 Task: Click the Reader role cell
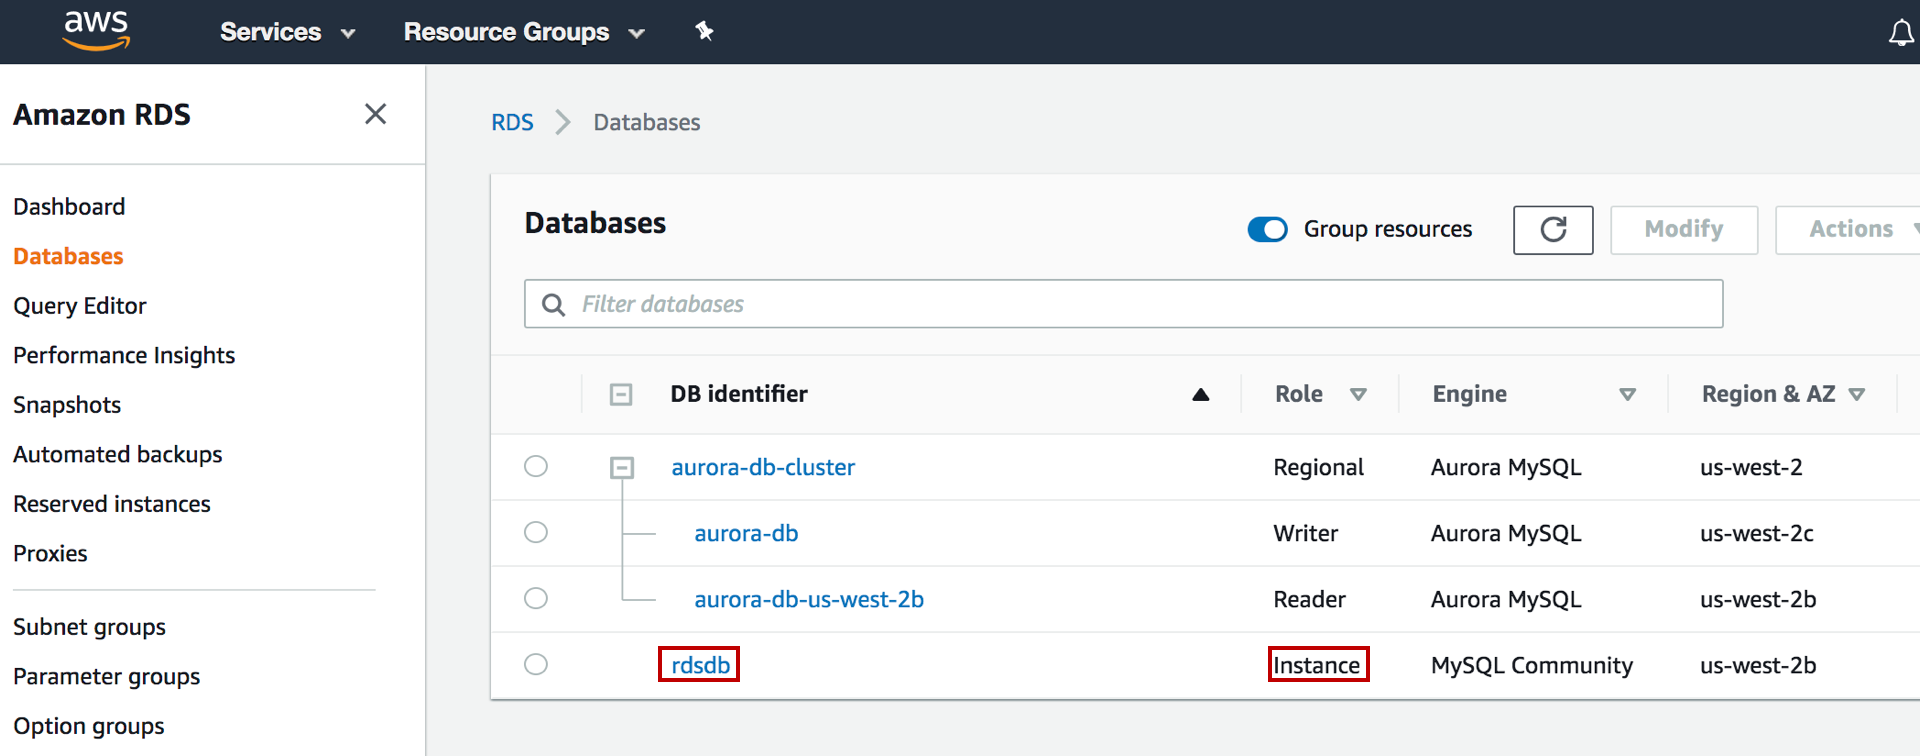coord(1309,599)
